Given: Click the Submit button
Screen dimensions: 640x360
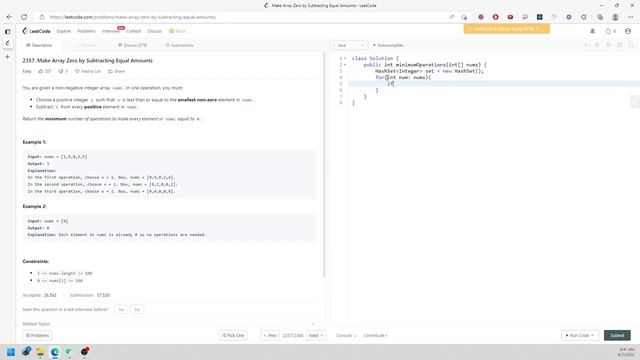Looking at the screenshot, I should click(617, 336).
